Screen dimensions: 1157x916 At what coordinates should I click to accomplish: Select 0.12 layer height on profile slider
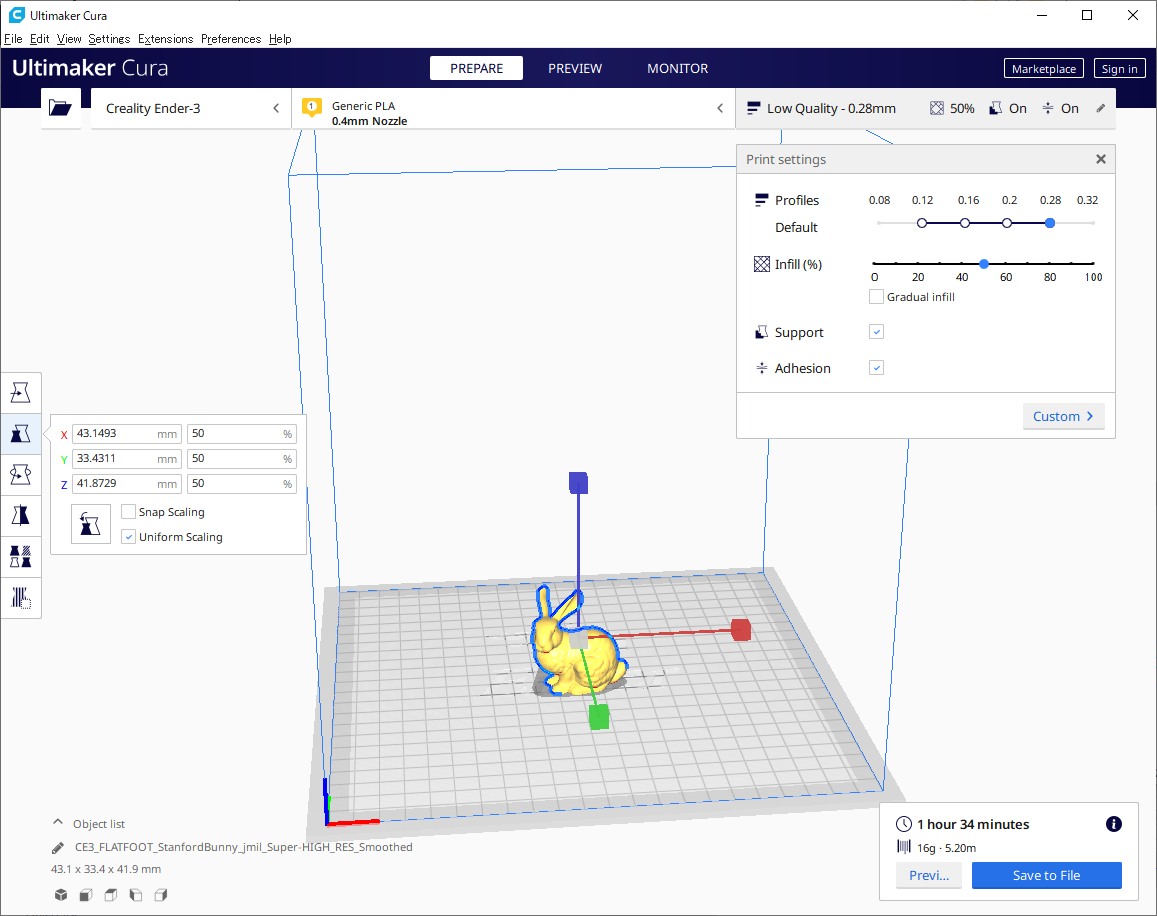pos(922,223)
